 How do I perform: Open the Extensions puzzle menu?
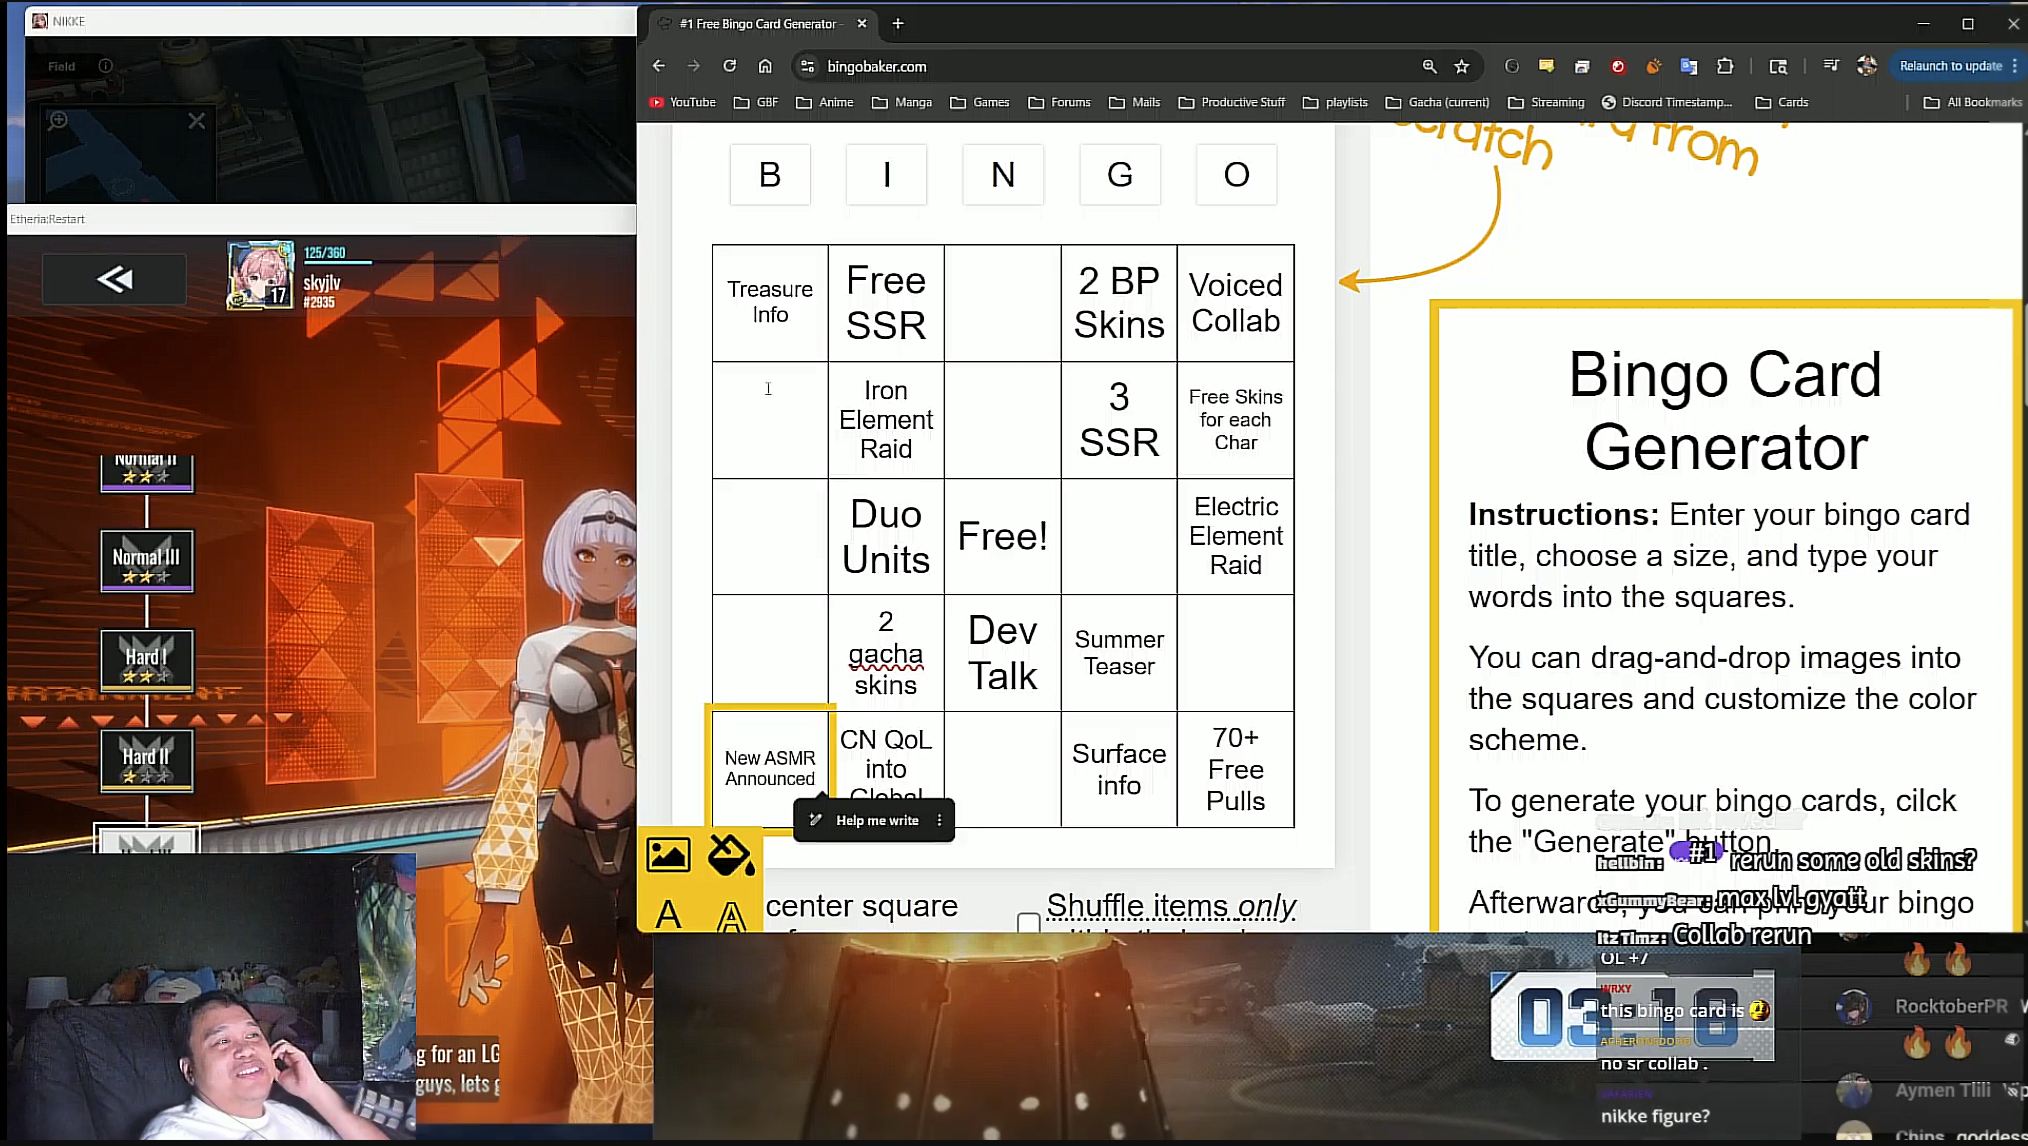pyautogui.click(x=1725, y=66)
